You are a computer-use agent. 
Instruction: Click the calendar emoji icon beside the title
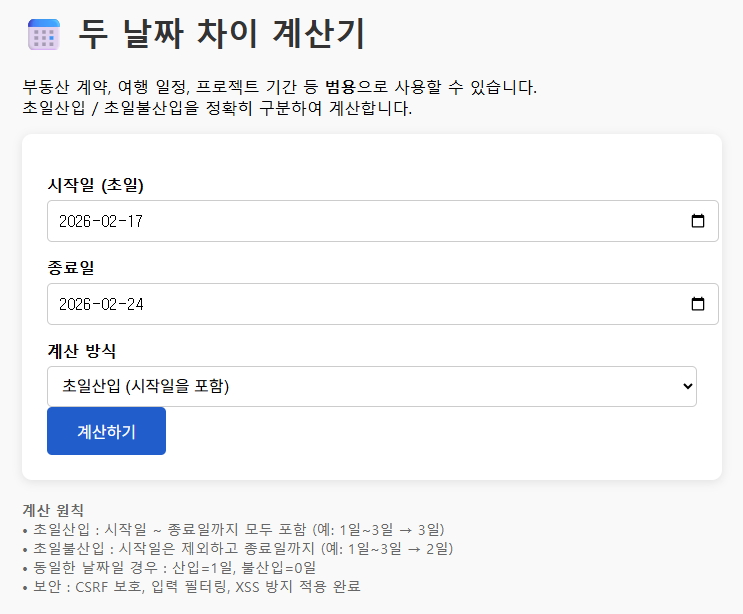point(44,35)
